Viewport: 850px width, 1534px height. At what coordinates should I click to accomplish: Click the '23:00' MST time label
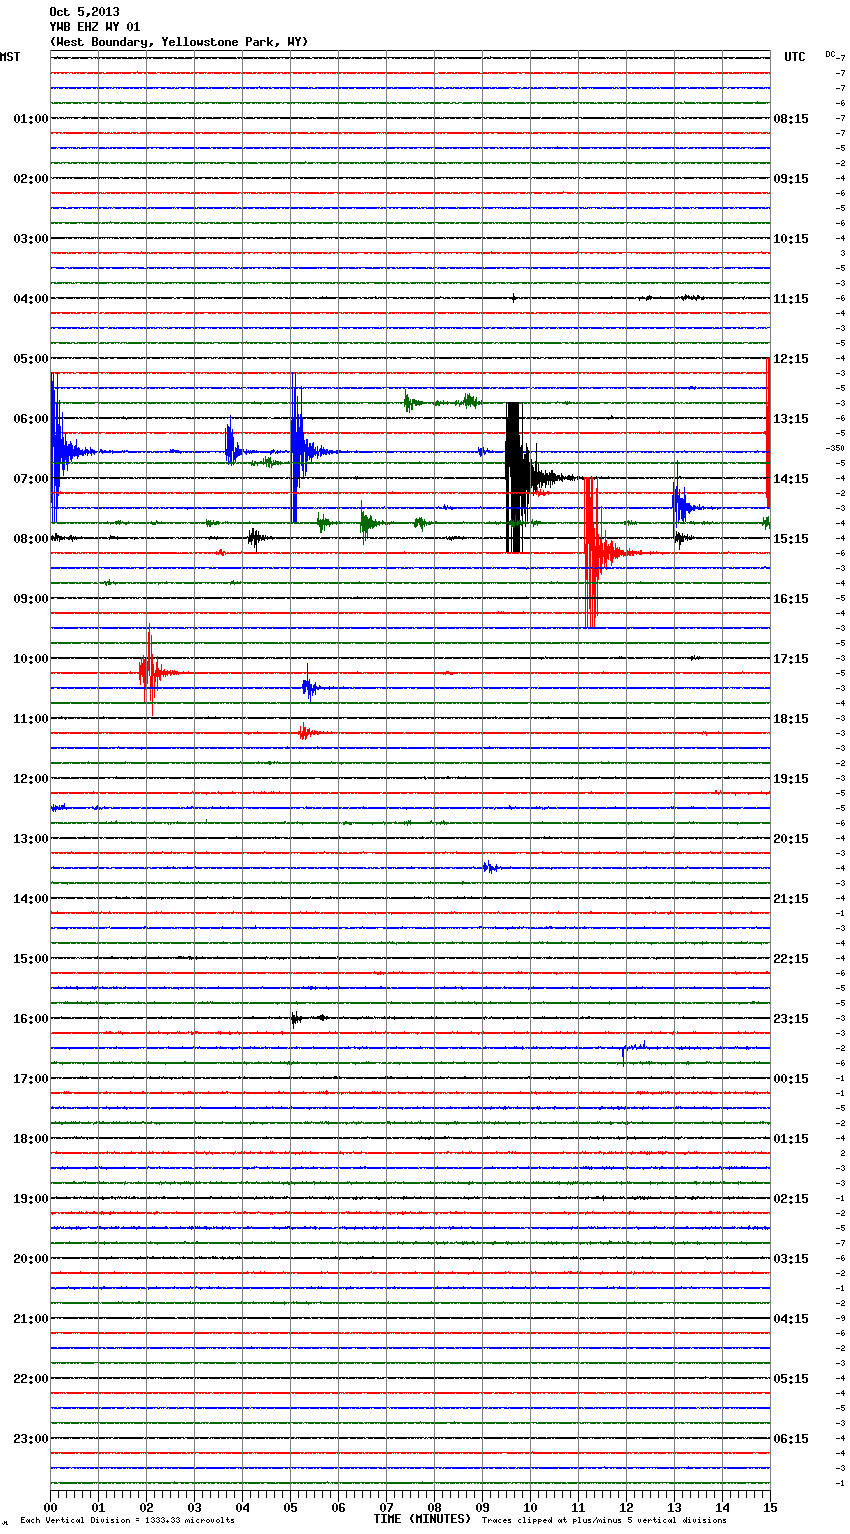pyautogui.click(x=31, y=1439)
